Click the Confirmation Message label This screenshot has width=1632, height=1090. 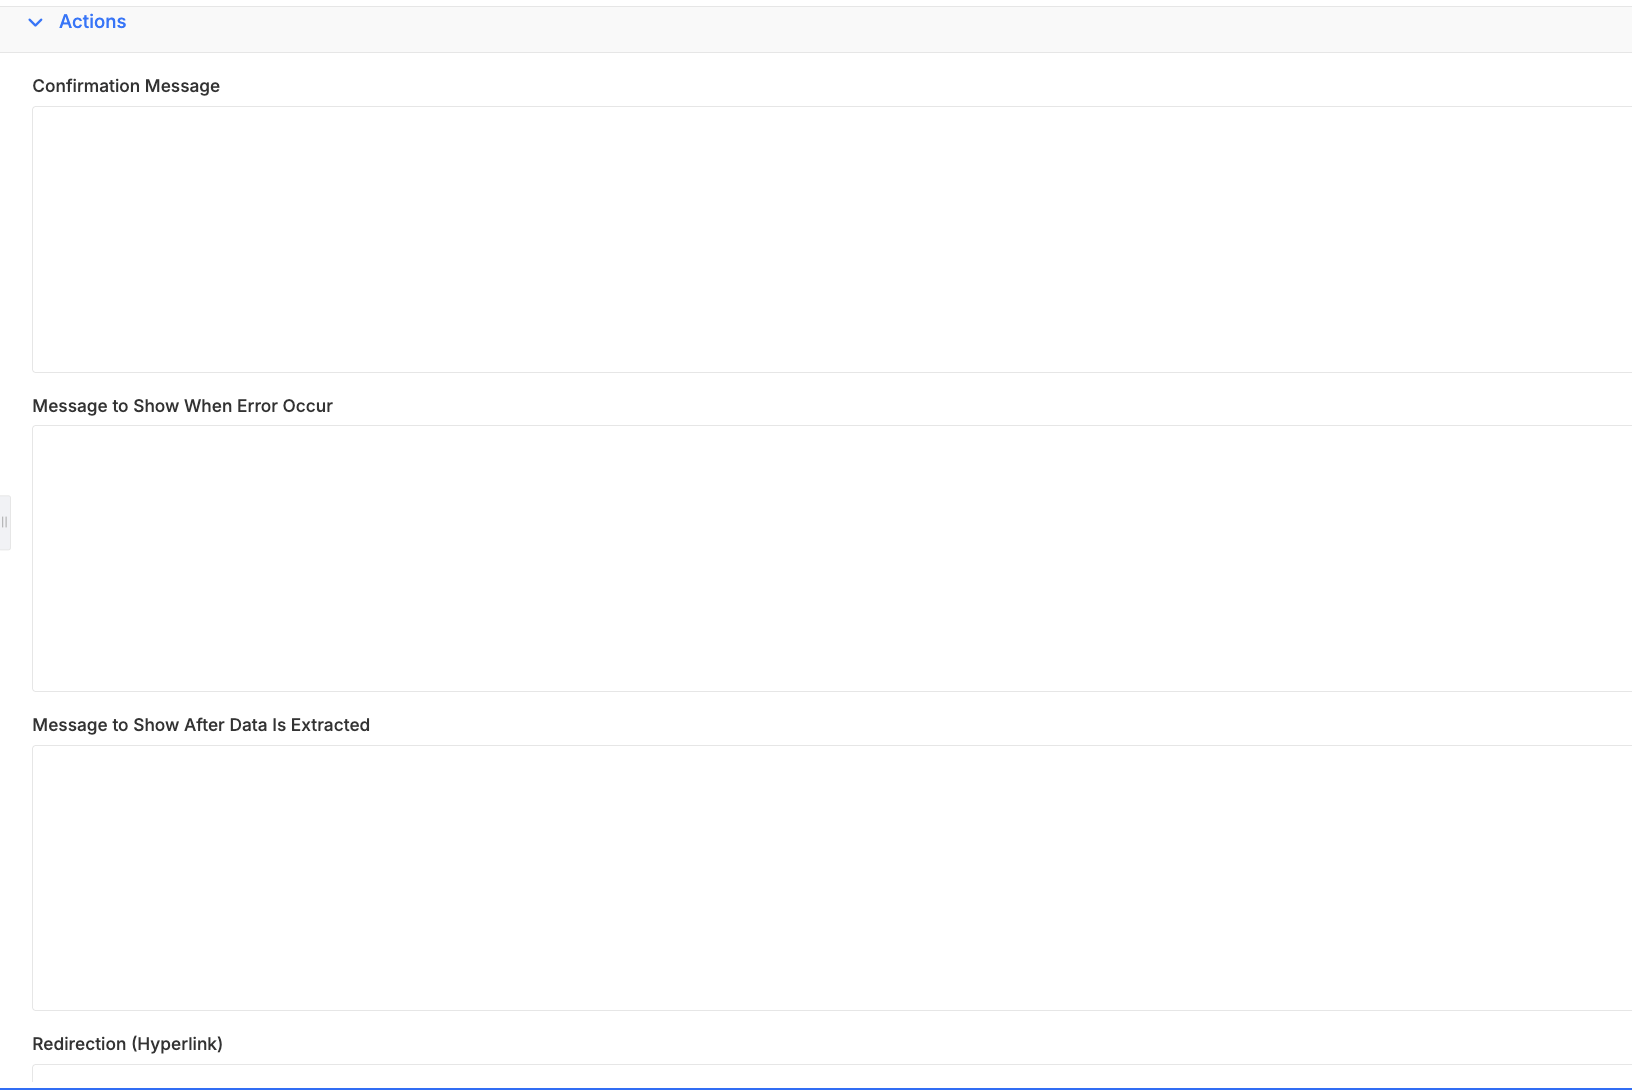click(x=126, y=86)
